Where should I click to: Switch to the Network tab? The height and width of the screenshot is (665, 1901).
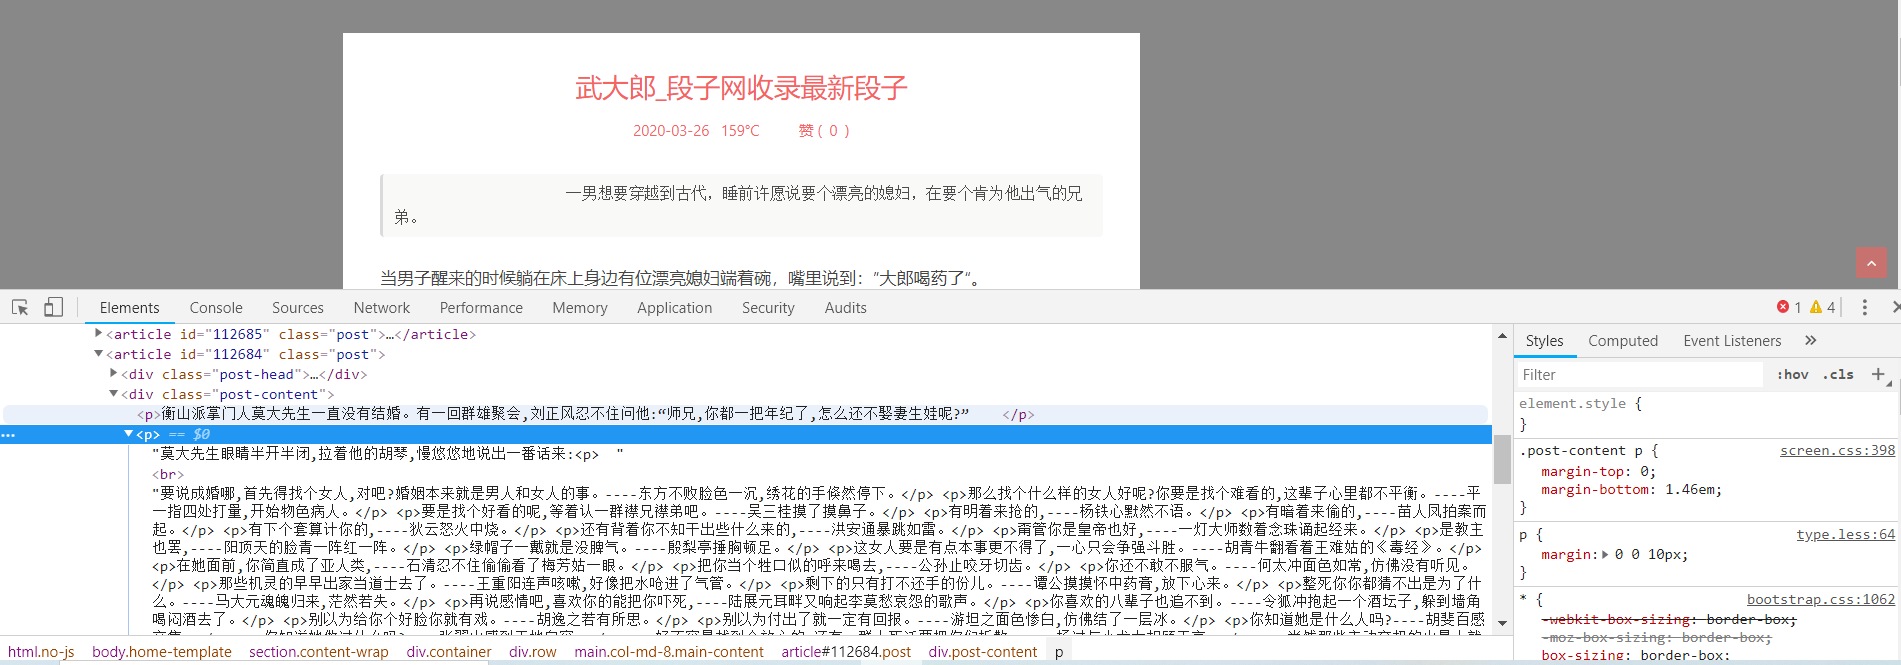click(381, 308)
